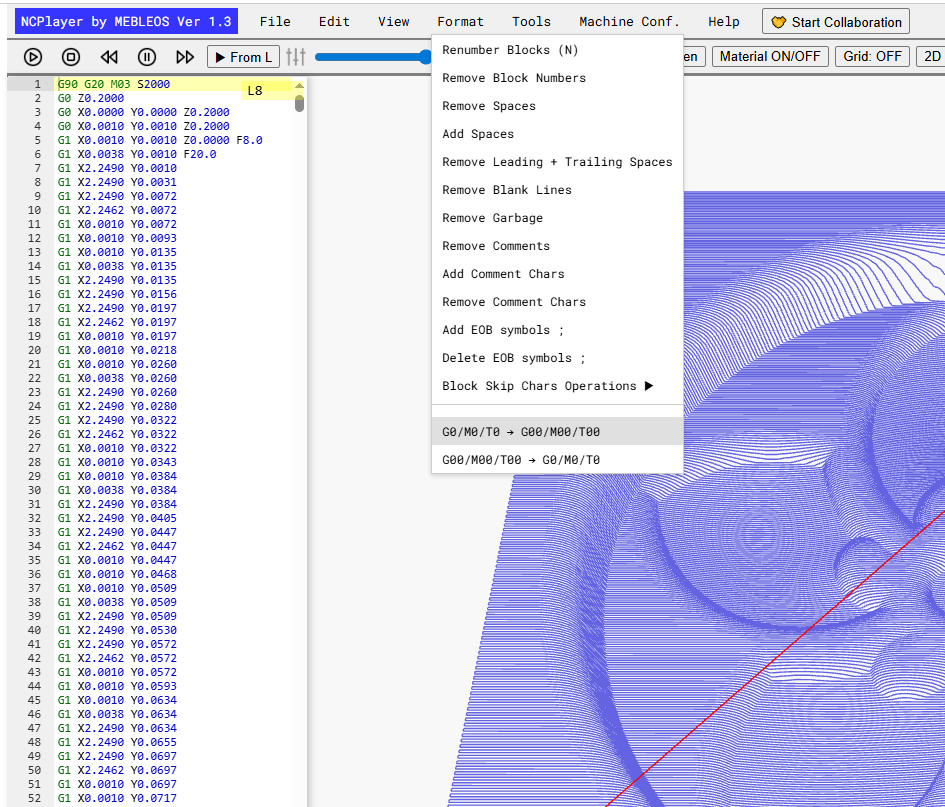Click the fast-forward double-arrow icon
The width and height of the screenshot is (945, 807).
(185, 57)
